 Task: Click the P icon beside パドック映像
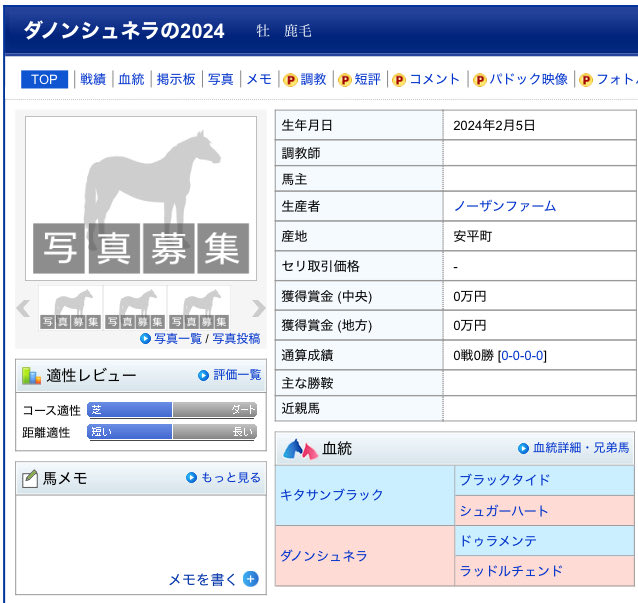click(480, 80)
